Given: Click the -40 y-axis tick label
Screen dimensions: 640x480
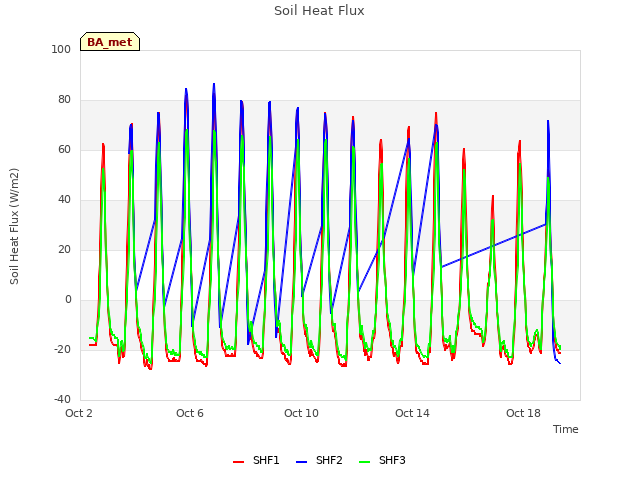Looking at the screenshot, I should click(62, 400).
